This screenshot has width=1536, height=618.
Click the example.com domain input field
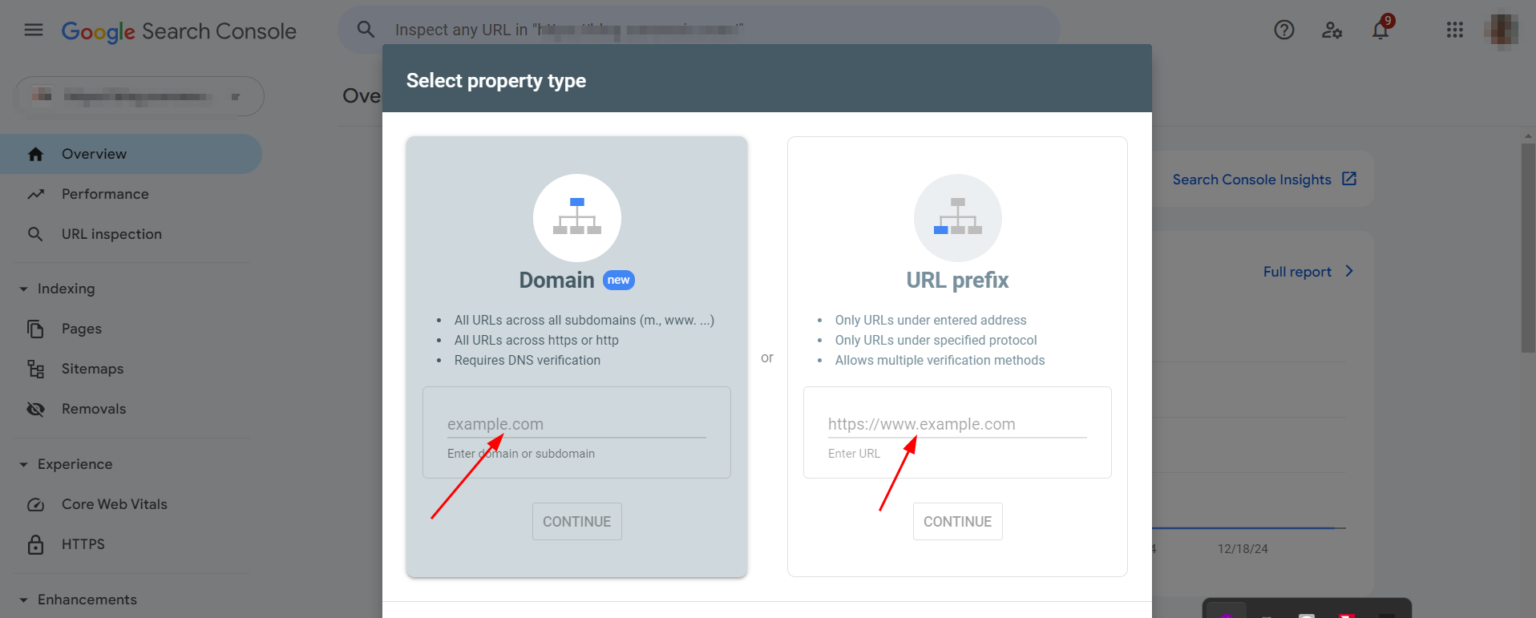tap(577, 424)
